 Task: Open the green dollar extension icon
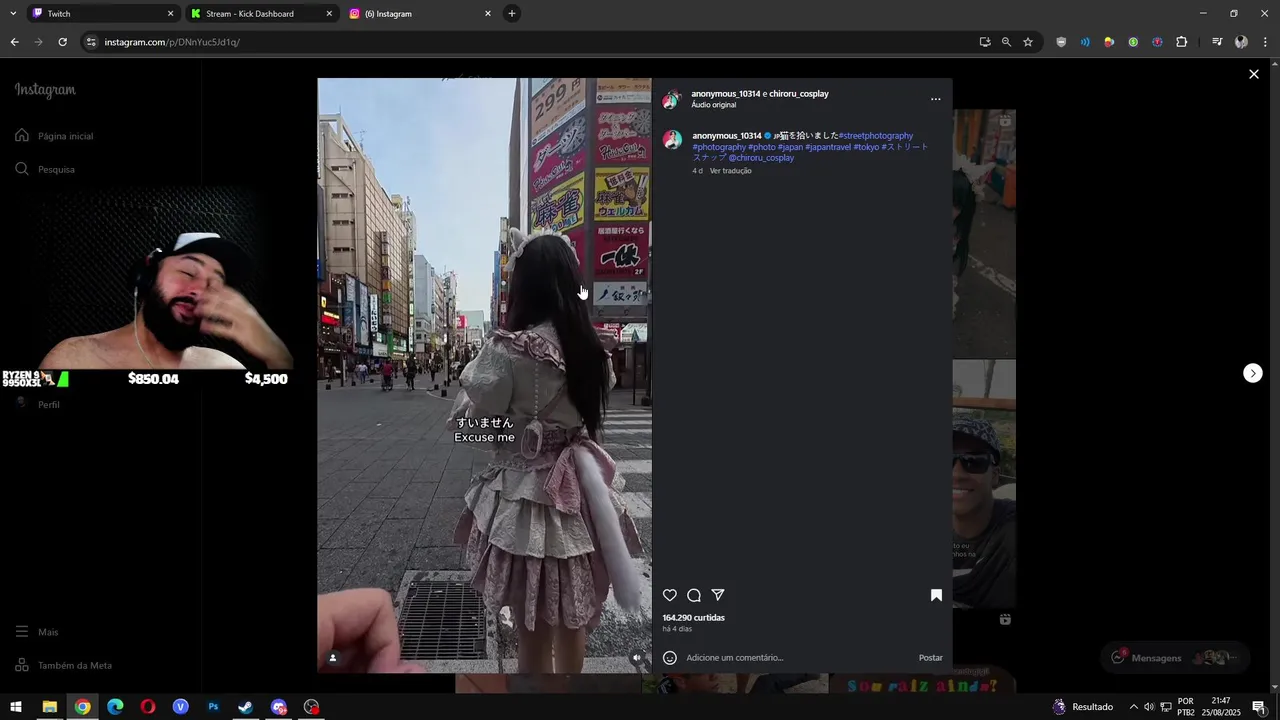click(x=1133, y=42)
